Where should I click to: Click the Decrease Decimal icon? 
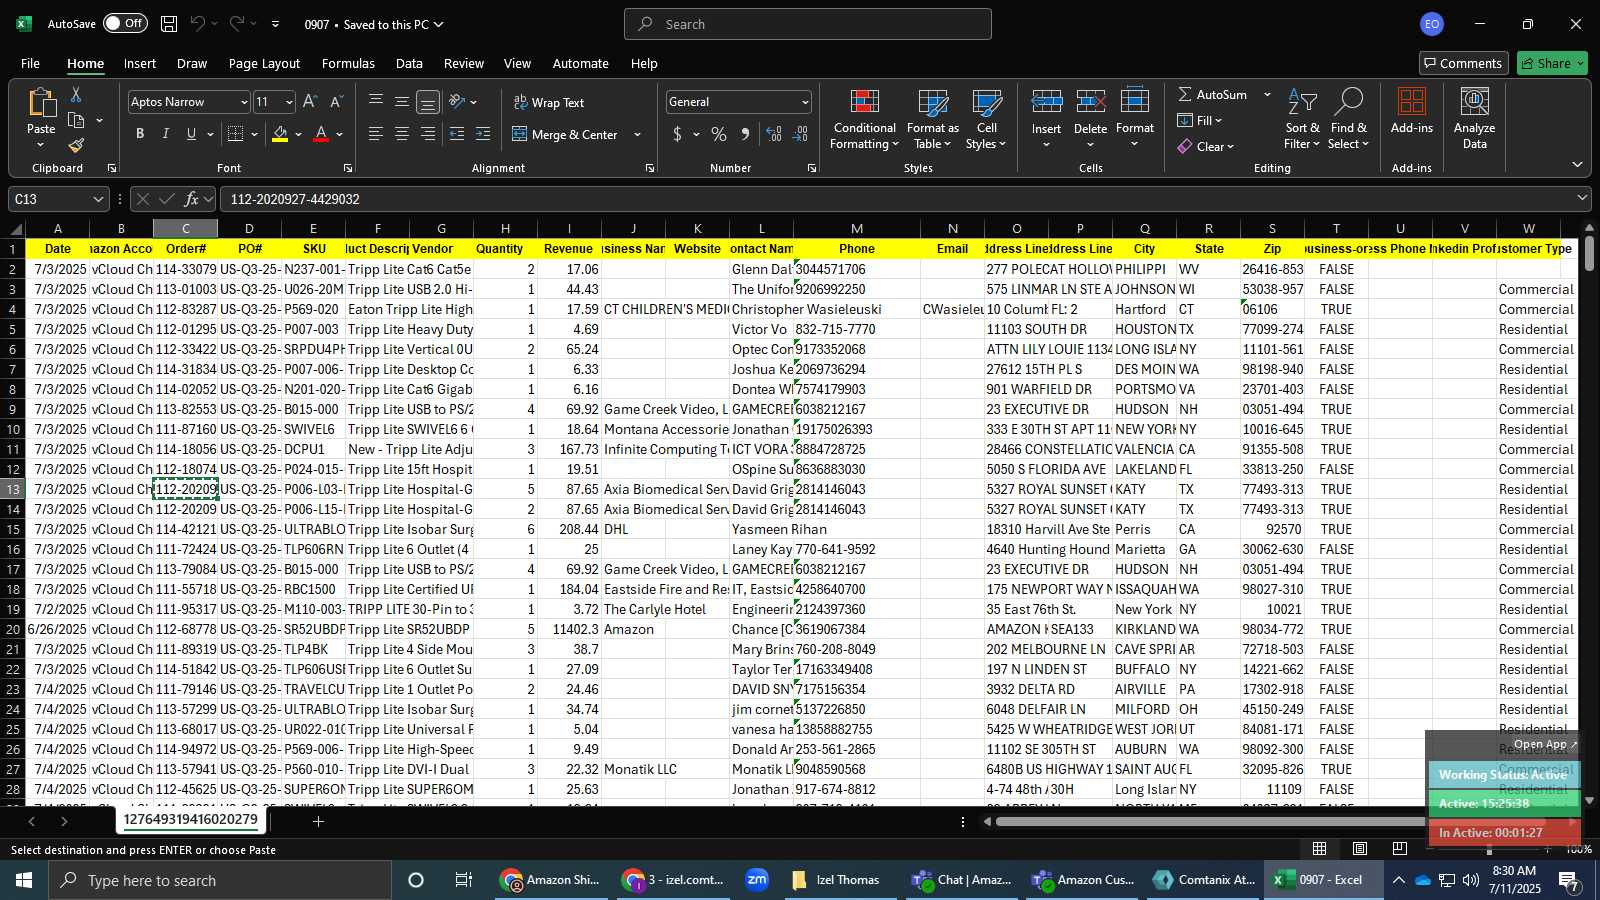[800, 134]
